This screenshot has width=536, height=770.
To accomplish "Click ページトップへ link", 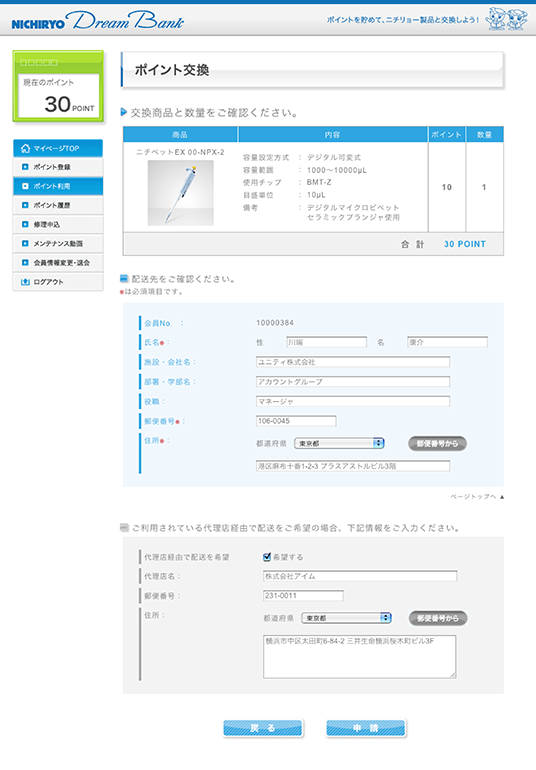I will point(477,497).
